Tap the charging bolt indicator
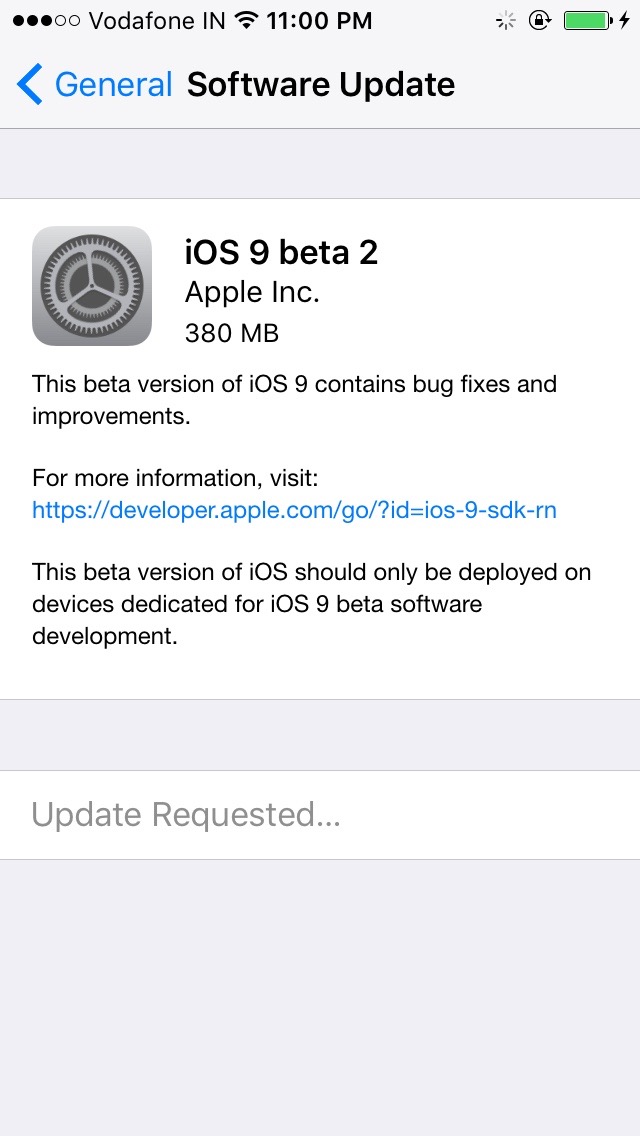The image size is (640, 1136). pyautogui.click(x=625, y=20)
